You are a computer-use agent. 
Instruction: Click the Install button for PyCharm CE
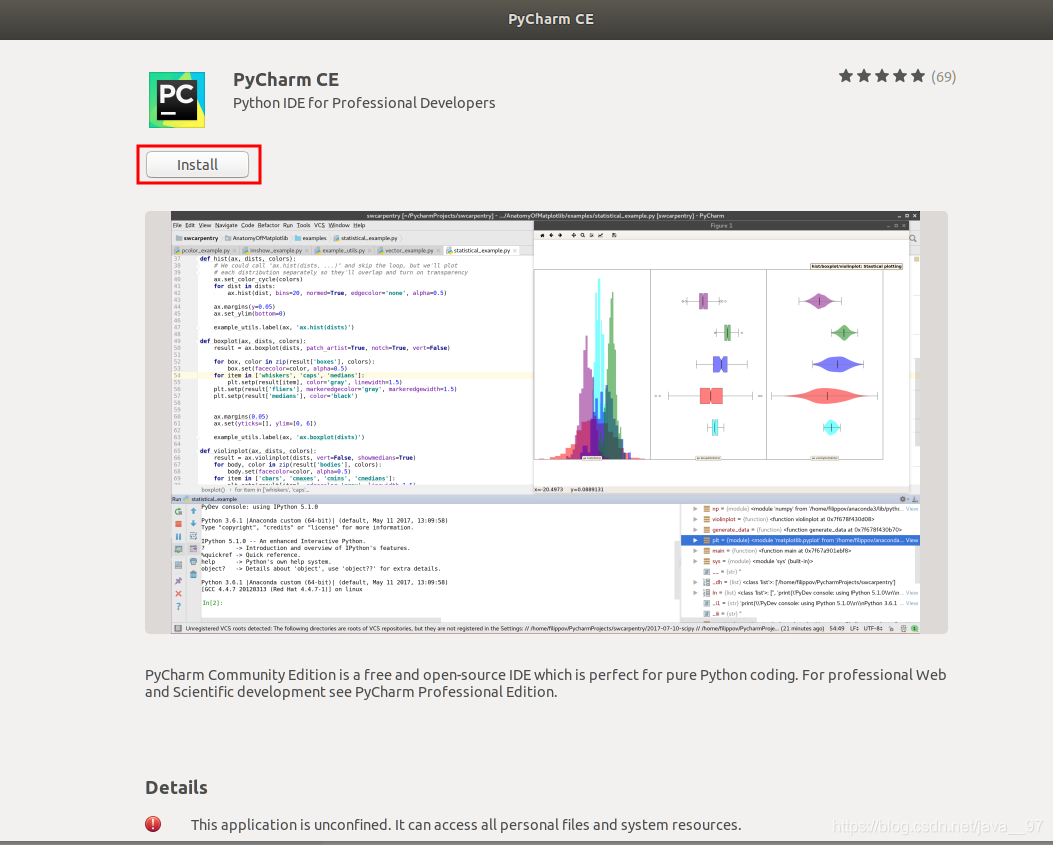197,165
